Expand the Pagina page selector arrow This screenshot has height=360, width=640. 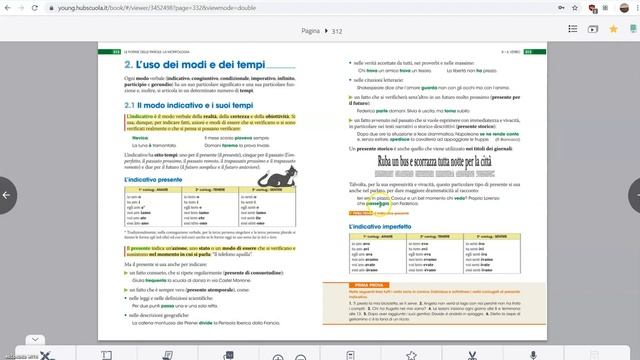(326, 31)
